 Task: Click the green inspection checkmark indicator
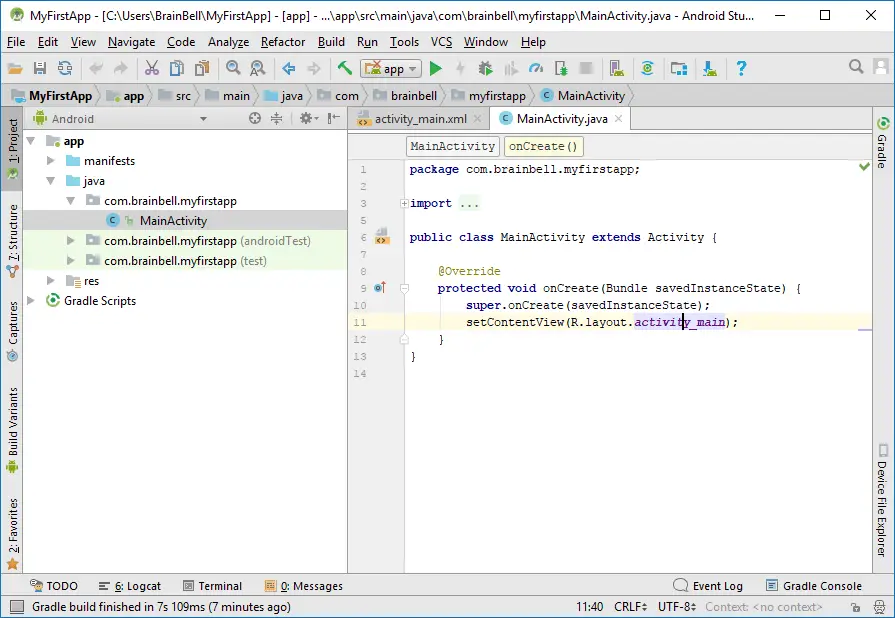(864, 167)
